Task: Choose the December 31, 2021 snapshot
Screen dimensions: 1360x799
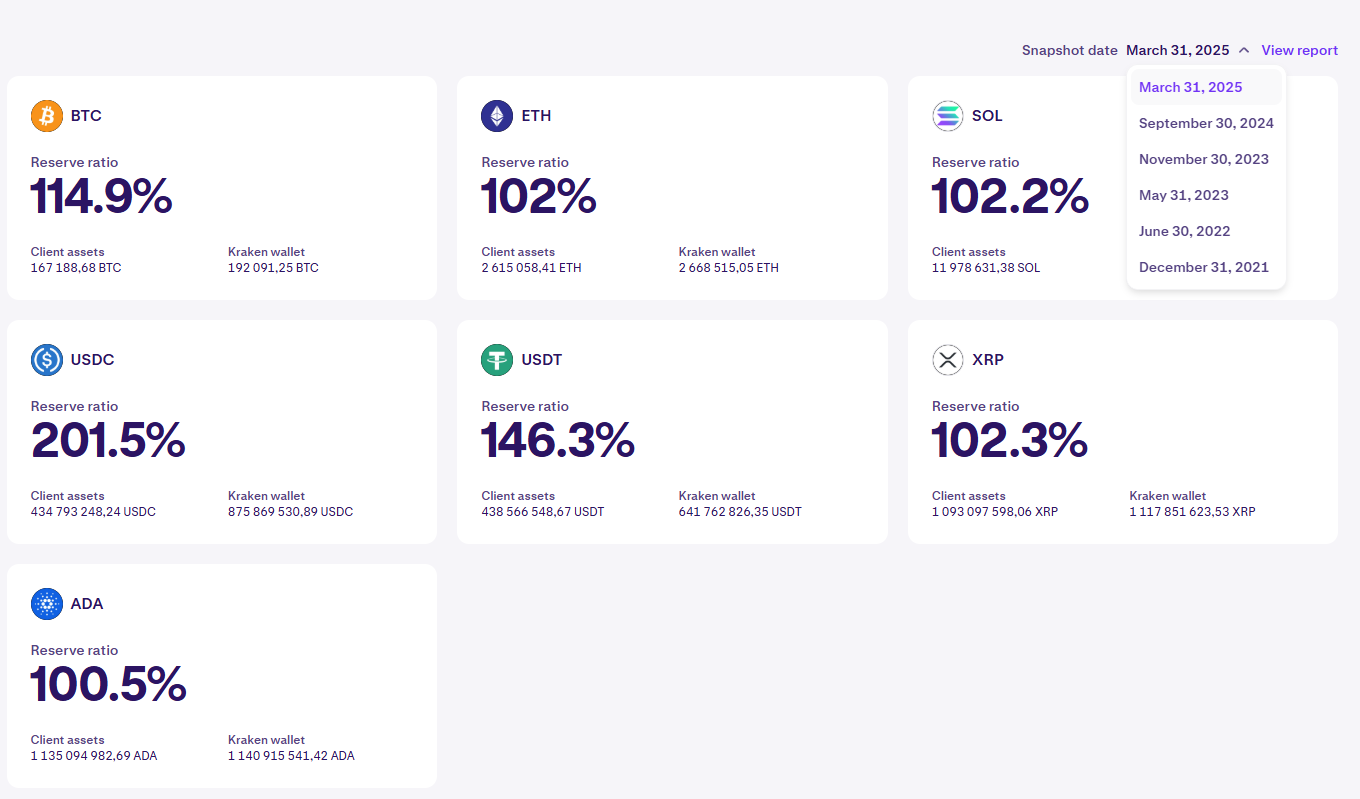Action: [x=1206, y=267]
